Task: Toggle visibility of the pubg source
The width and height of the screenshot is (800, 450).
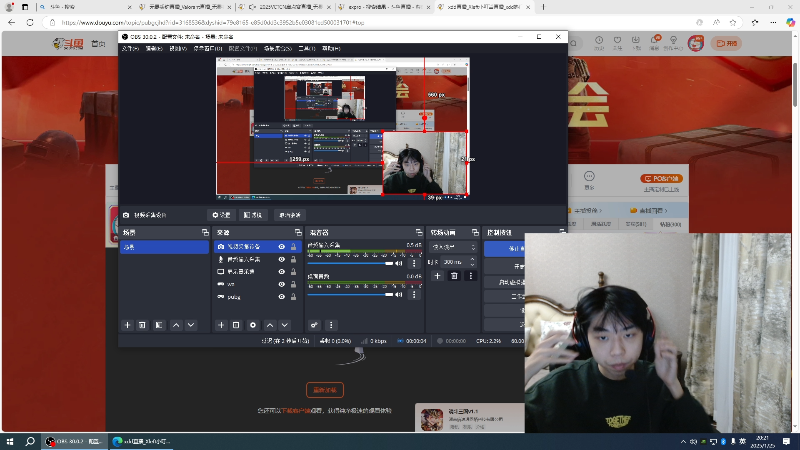Action: click(x=281, y=296)
